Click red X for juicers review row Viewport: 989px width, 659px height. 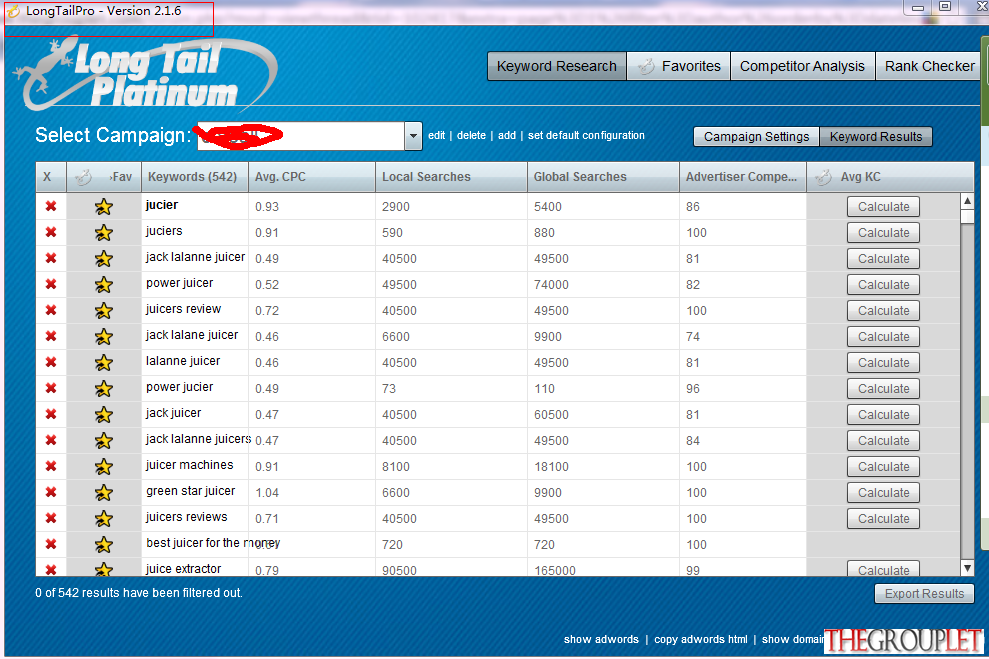[51, 310]
